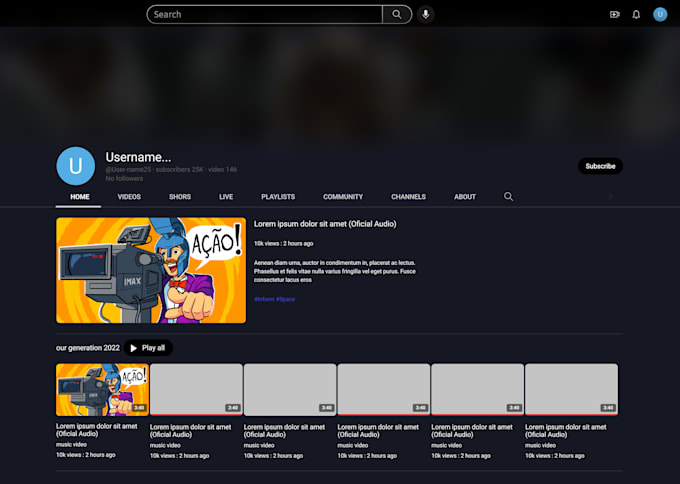Open the fifth playlist video gray thumbnail

(477, 389)
